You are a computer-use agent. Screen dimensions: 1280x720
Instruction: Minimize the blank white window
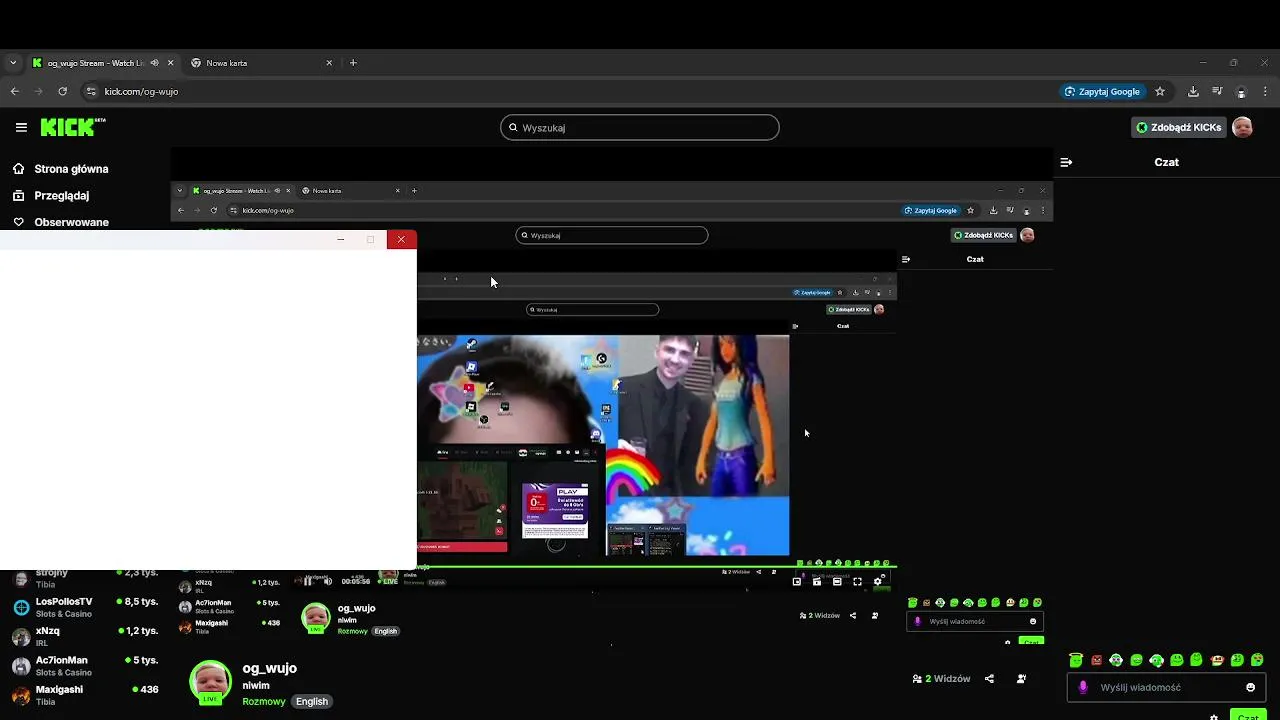pos(341,239)
